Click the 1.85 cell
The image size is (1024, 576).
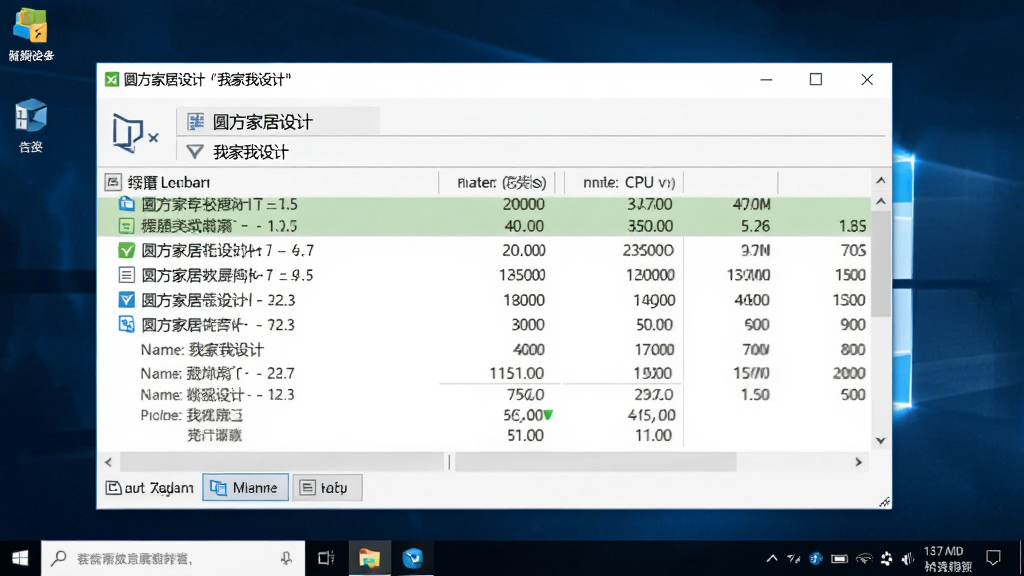point(852,226)
